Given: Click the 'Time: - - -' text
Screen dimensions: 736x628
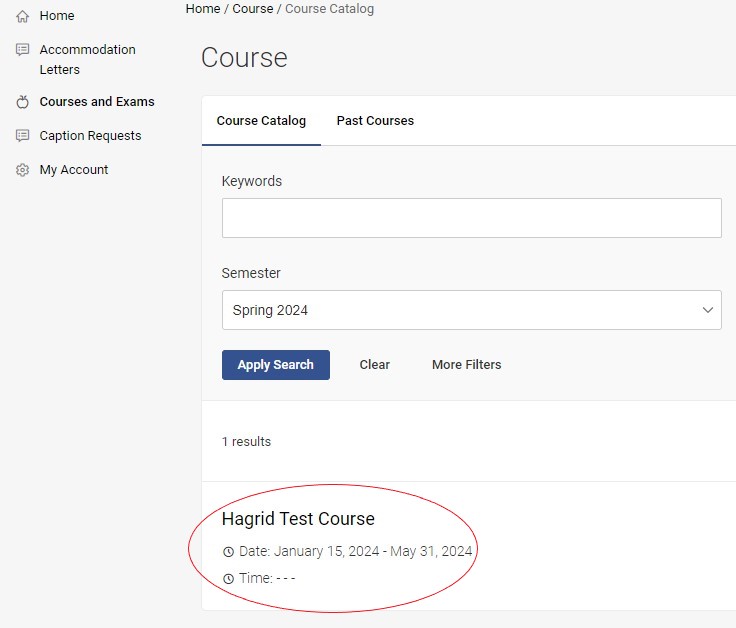Looking at the screenshot, I should (267, 578).
